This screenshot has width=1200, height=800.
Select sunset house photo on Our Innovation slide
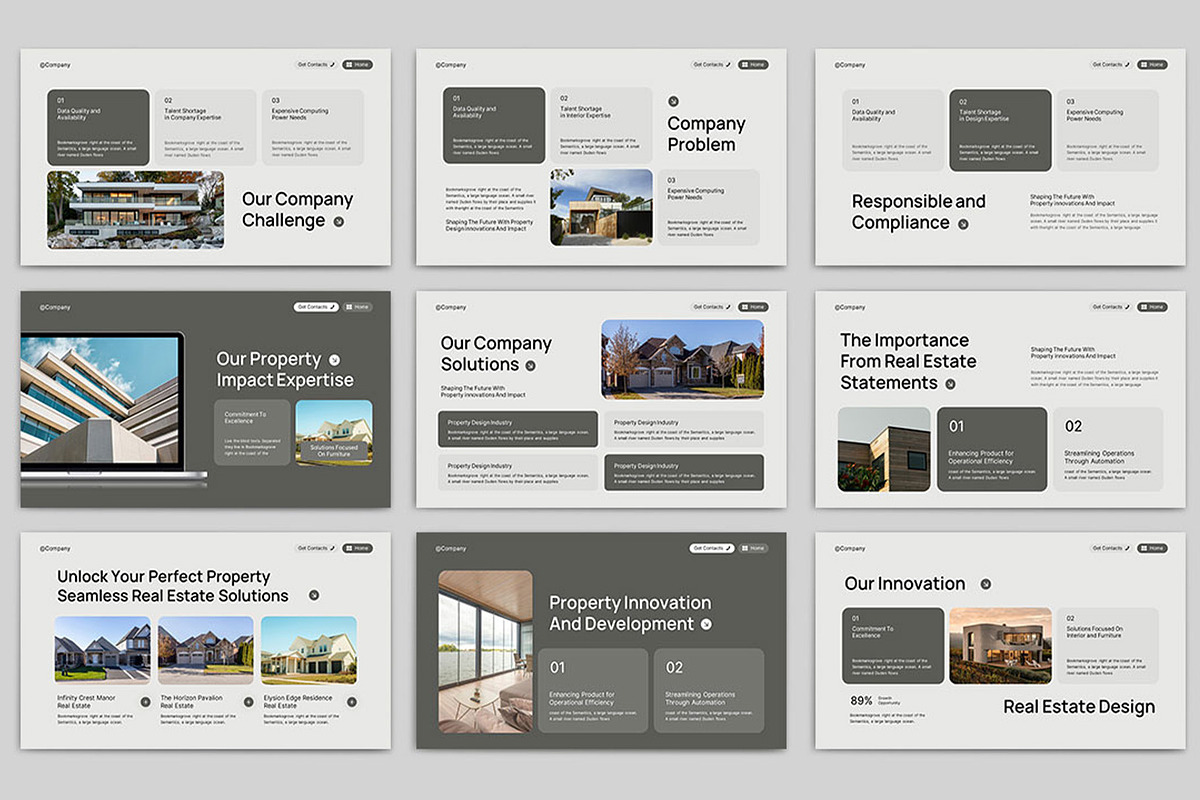pyautogui.click(x=1000, y=645)
